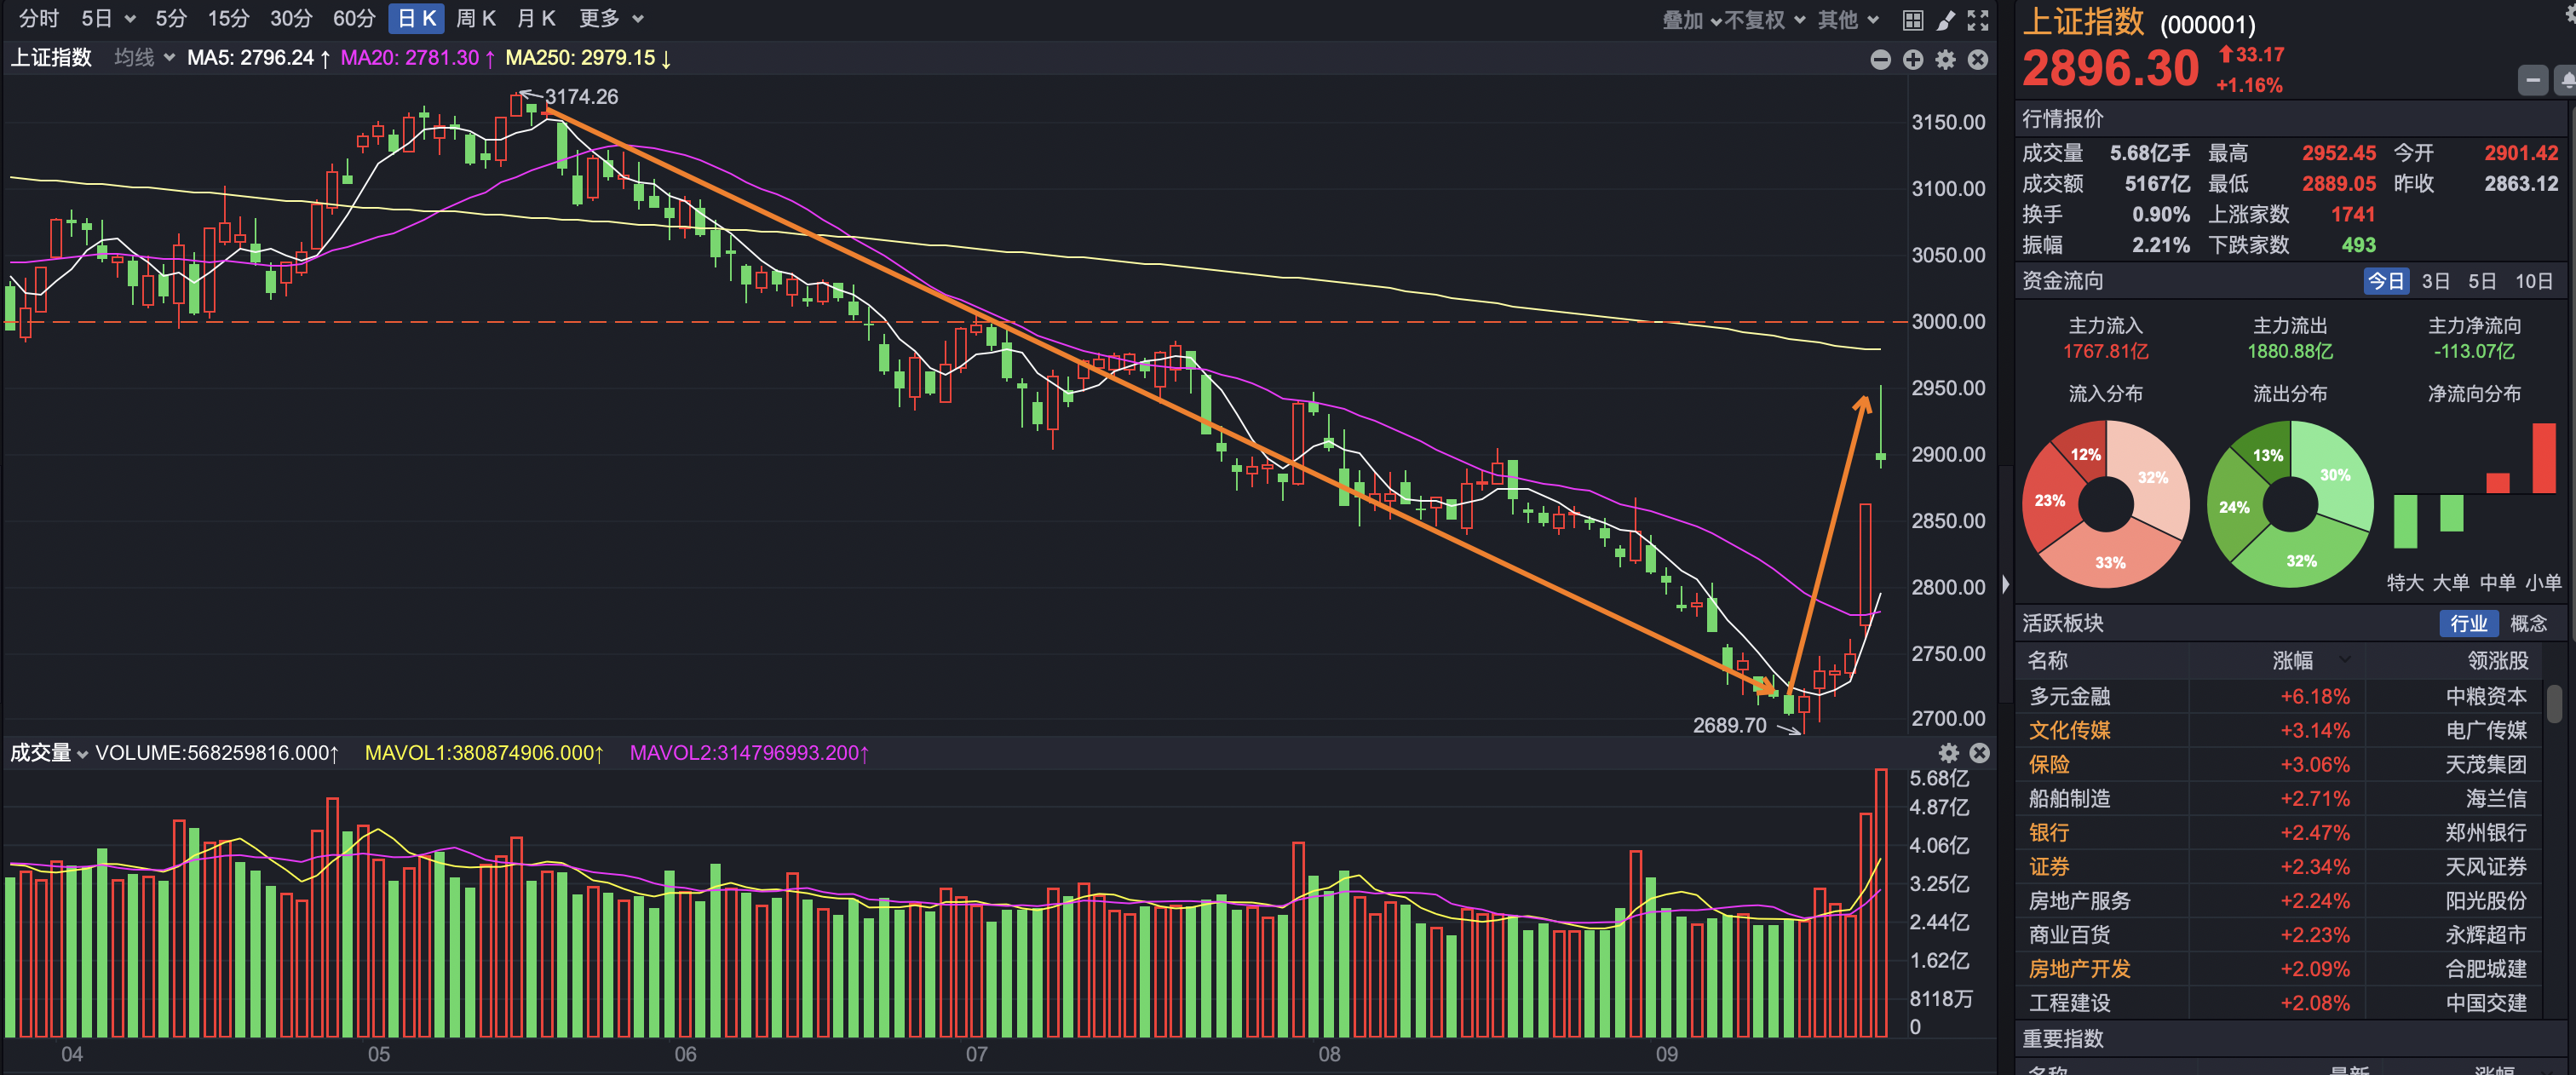Image resolution: width=2576 pixels, height=1075 pixels.
Task: Switch chart to 30分 period
Action: (x=291, y=19)
